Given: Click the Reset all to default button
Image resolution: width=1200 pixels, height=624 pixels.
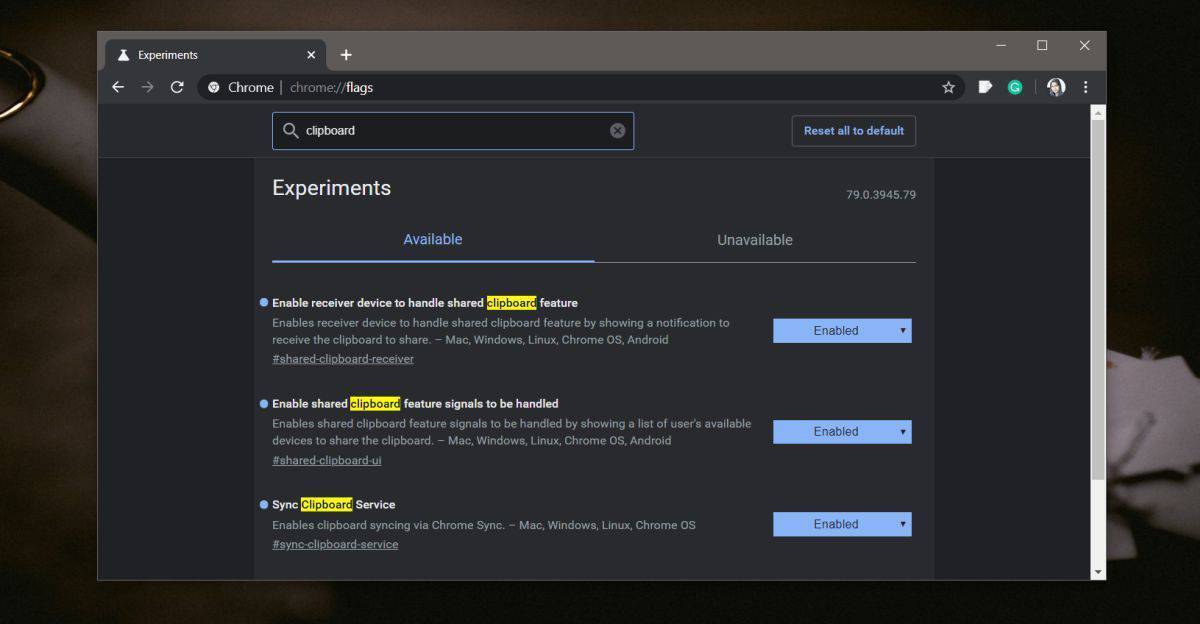Looking at the screenshot, I should 853,130.
